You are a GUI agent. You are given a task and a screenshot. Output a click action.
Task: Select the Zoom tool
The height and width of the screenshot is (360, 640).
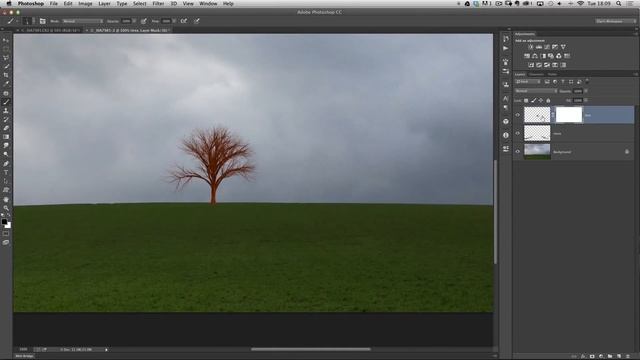coord(6,208)
